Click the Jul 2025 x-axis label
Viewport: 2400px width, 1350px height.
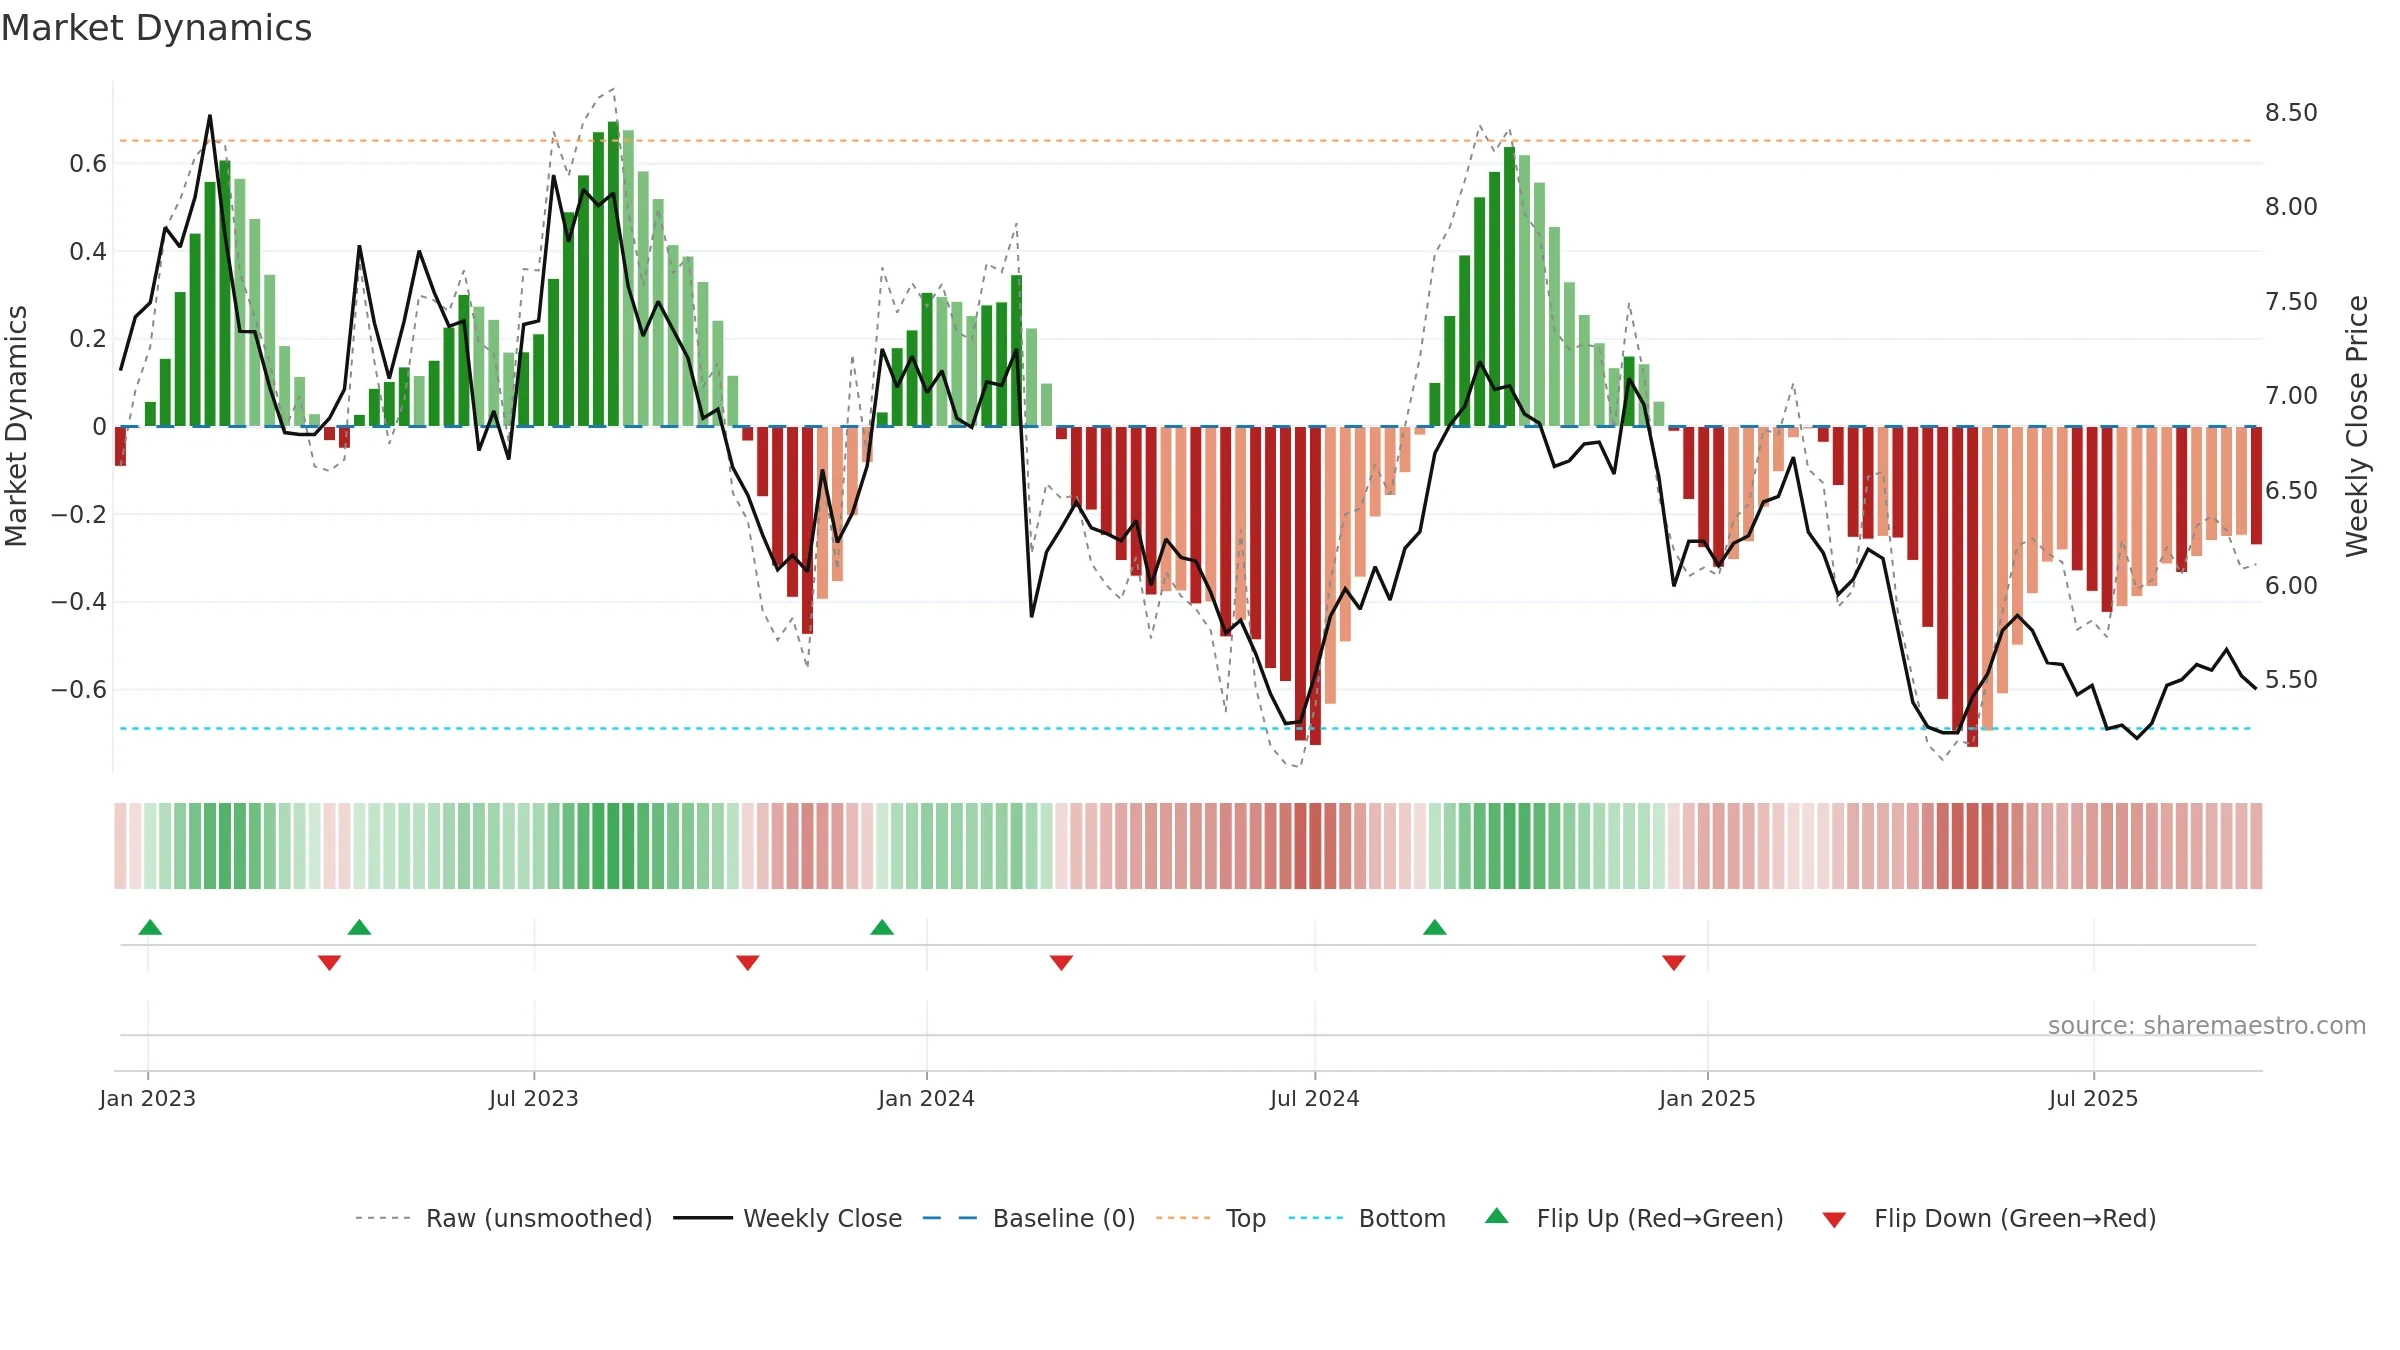click(2093, 1098)
